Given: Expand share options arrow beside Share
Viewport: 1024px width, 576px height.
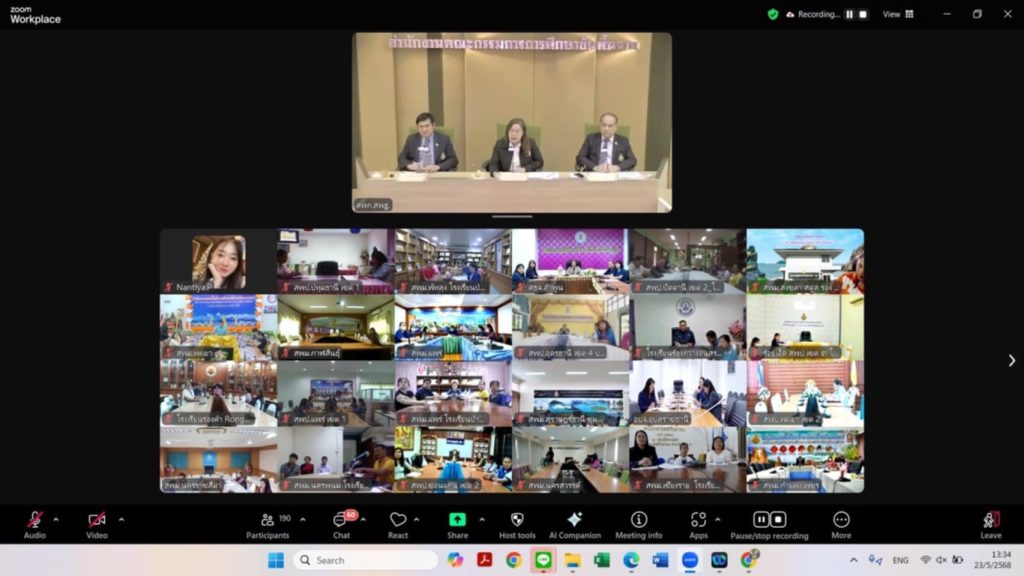Looking at the screenshot, I should [x=481, y=519].
